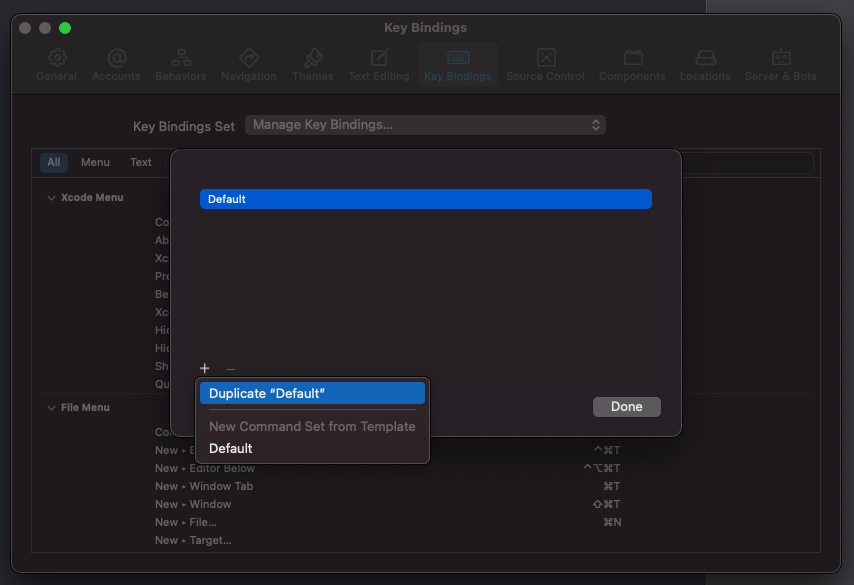
Task: Click the Done button
Action: [626, 407]
